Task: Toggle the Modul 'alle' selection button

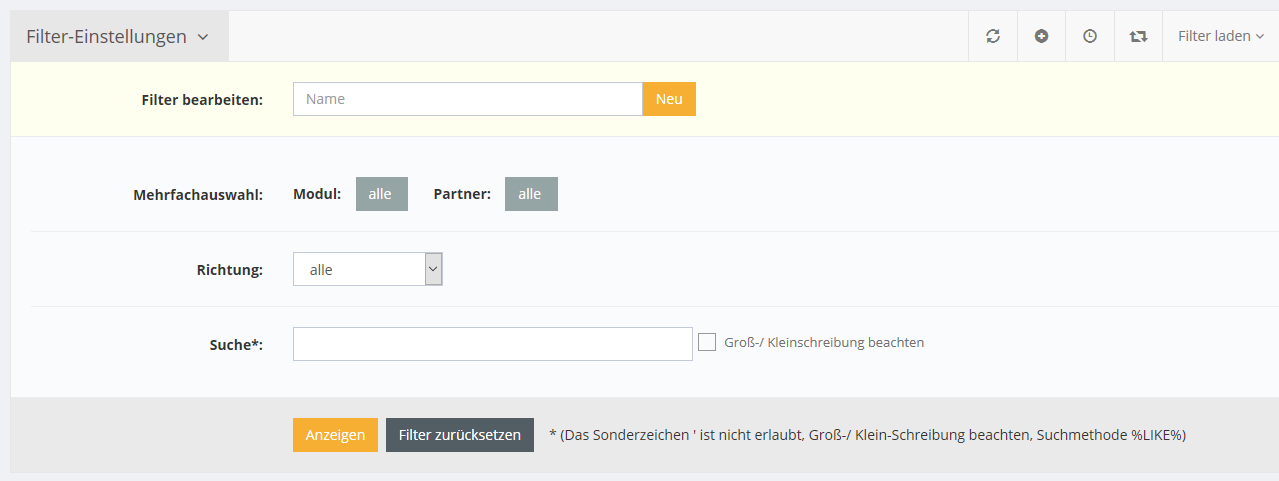Action: tap(381, 194)
